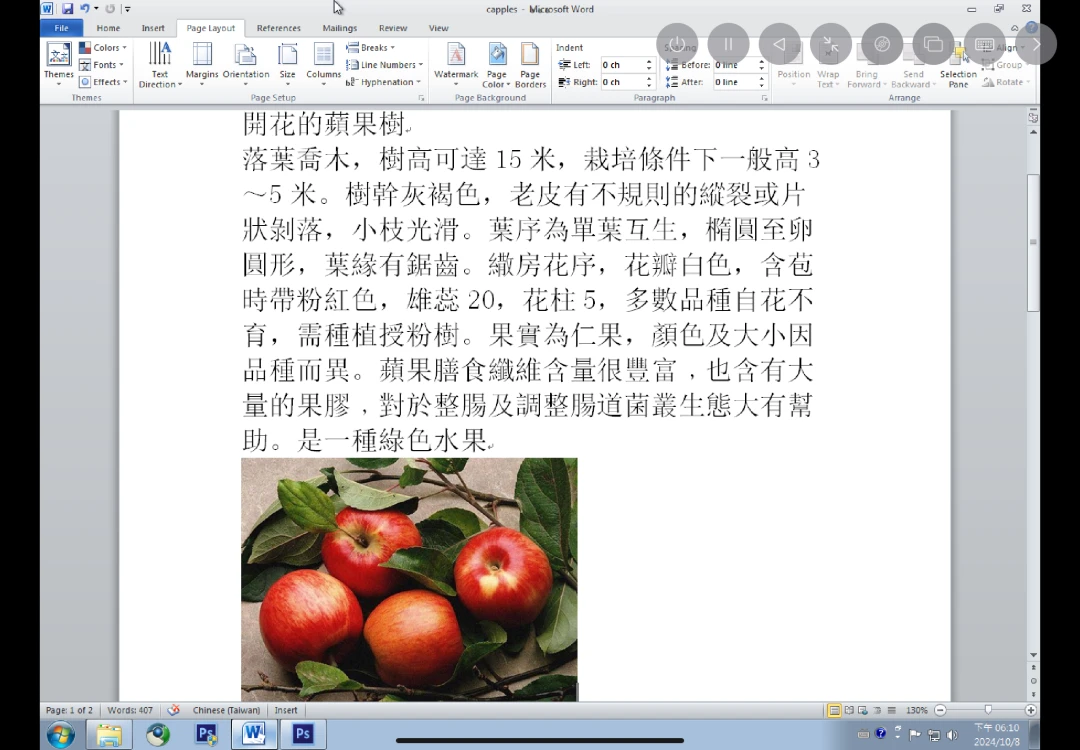The image size is (1080, 750).
Task: Click the Save icon in Quick Access
Action: click(x=67, y=9)
